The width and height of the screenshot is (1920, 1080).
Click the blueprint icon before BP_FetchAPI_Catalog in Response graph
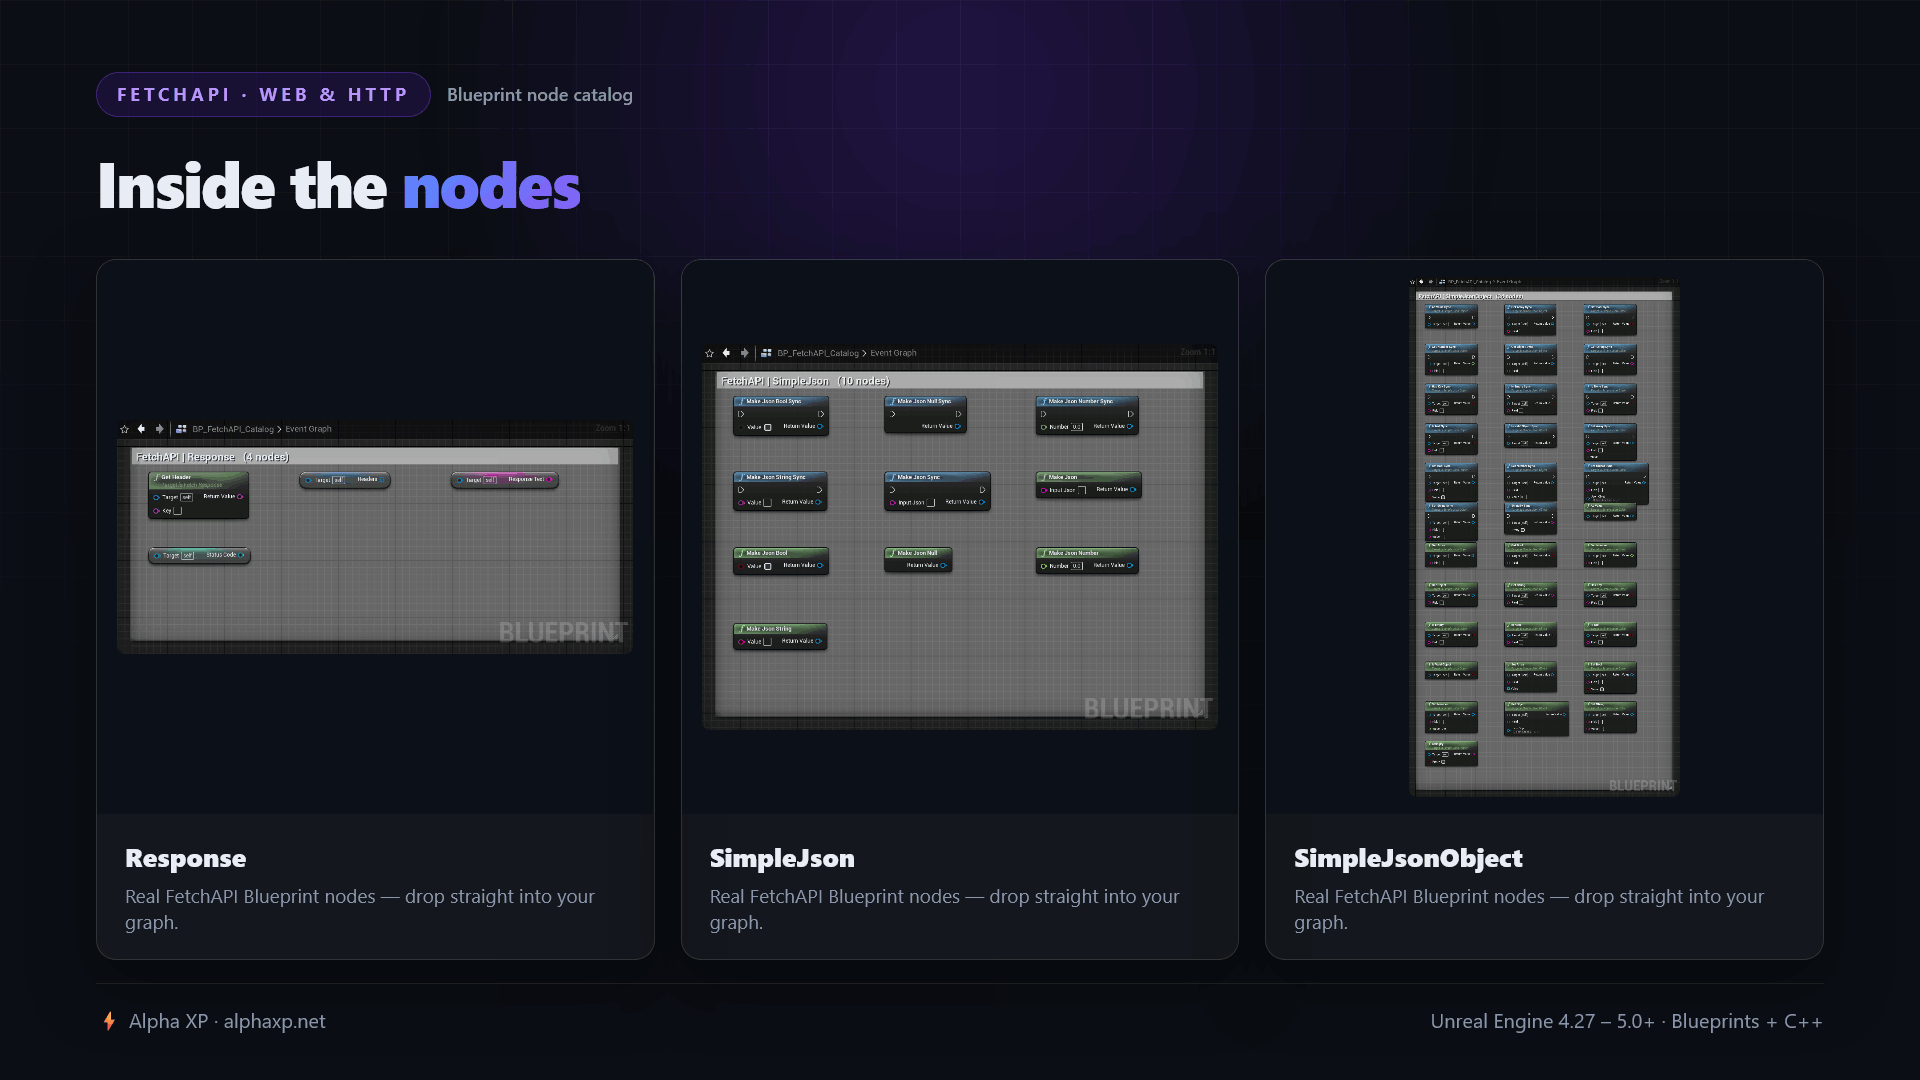(182, 429)
